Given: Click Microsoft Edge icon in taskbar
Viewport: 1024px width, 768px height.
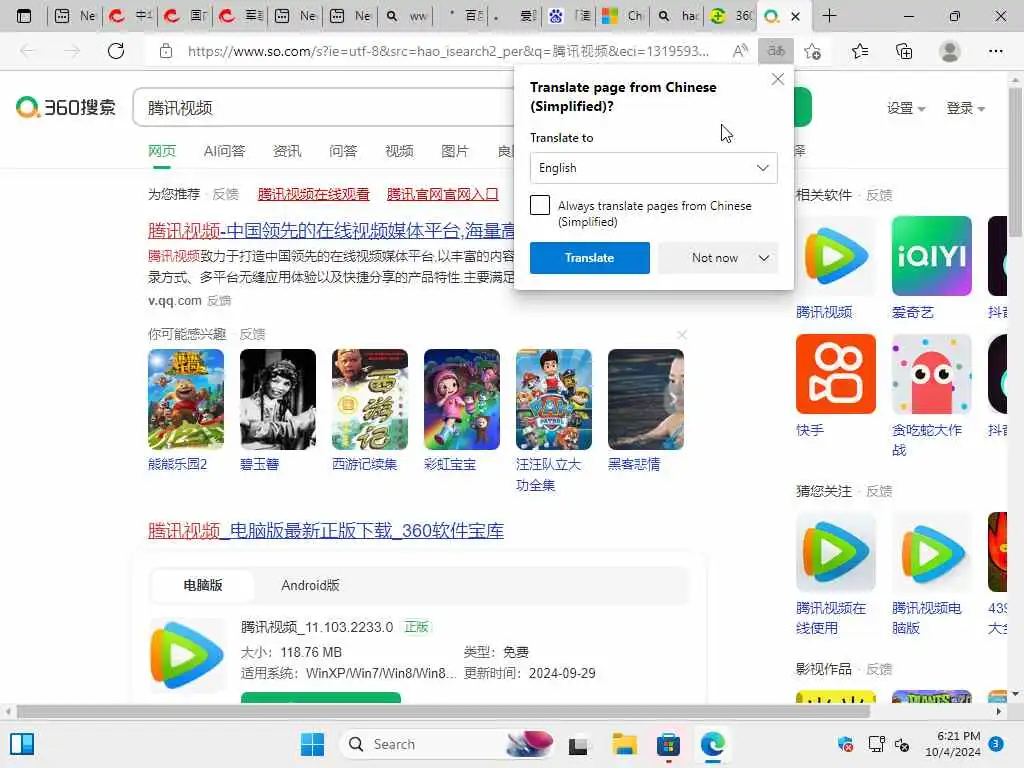Looking at the screenshot, I should [712, 744].
